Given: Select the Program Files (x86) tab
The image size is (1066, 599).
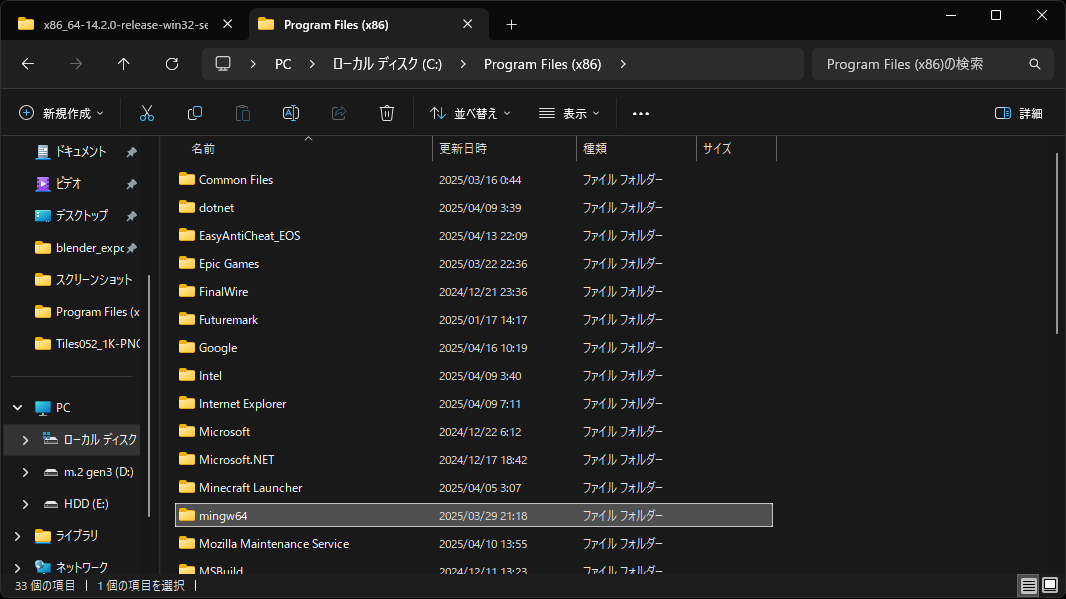Looking at the screenshot, I should [368, 24].
